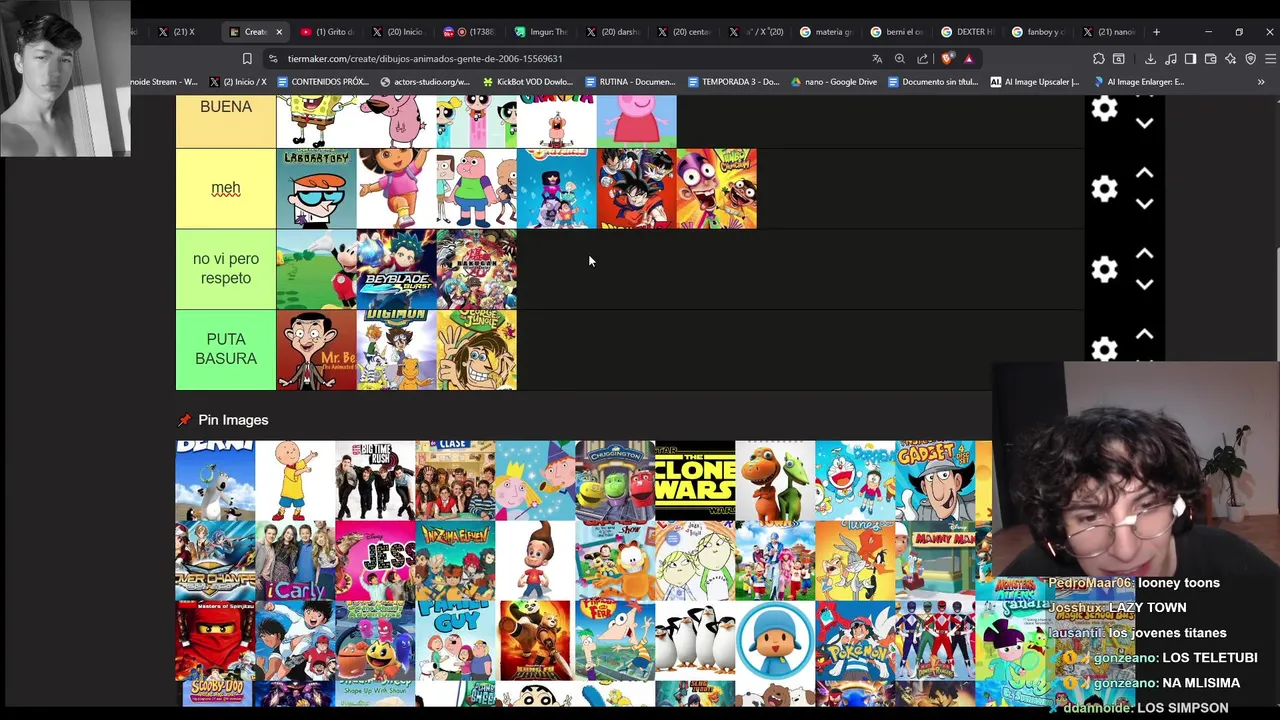Image resolution: width=1280 pixels, height=720 pixels.
Task: Select Fanboy and Chum Chum image in meh tier
Action: point(716,188)
